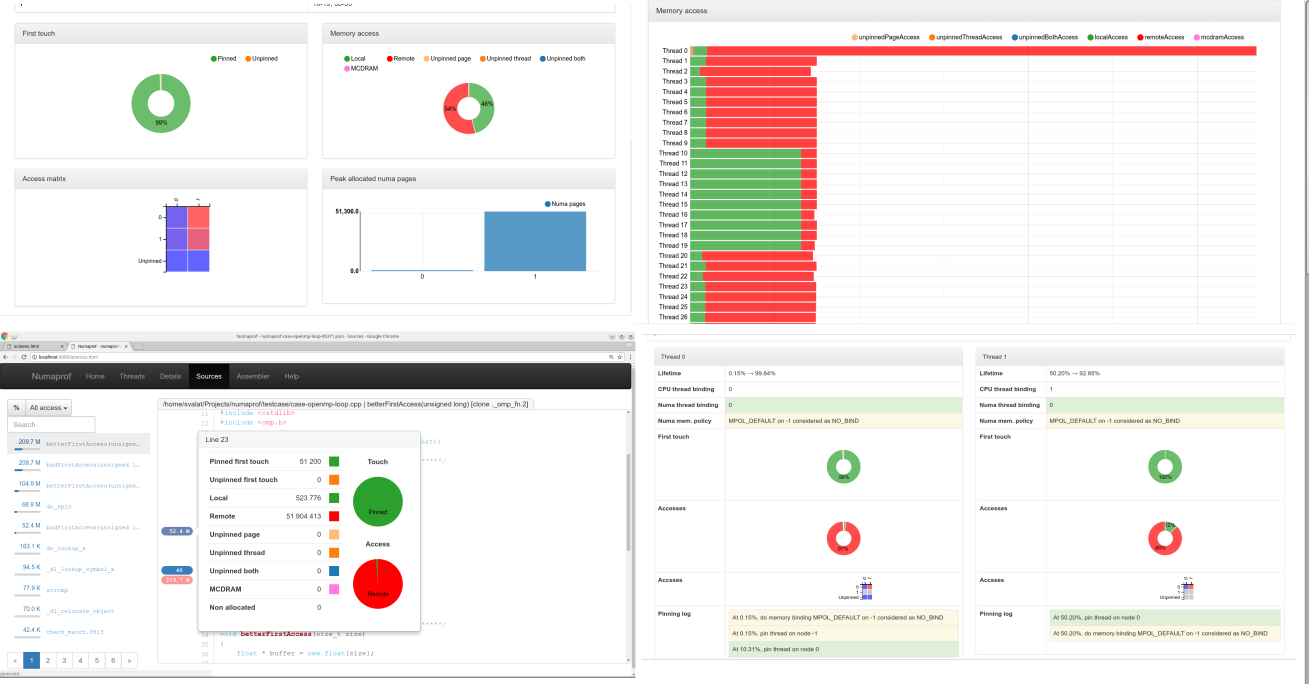The image size is (1309, 684).
Task: Click the pink 209.7 M annotation badge
Action: point(177,580)
